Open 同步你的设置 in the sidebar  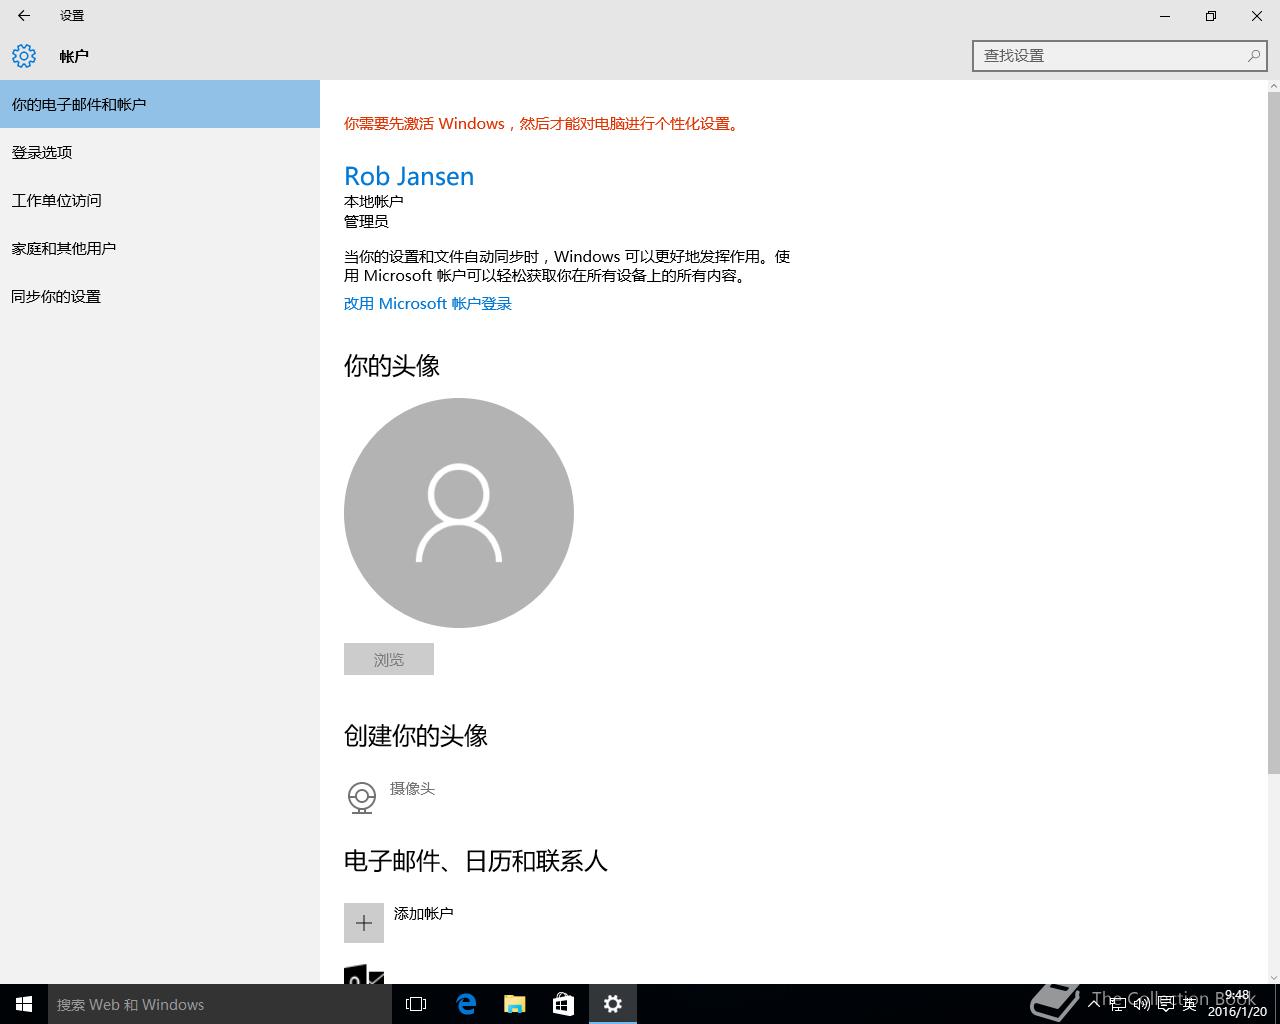160,296
